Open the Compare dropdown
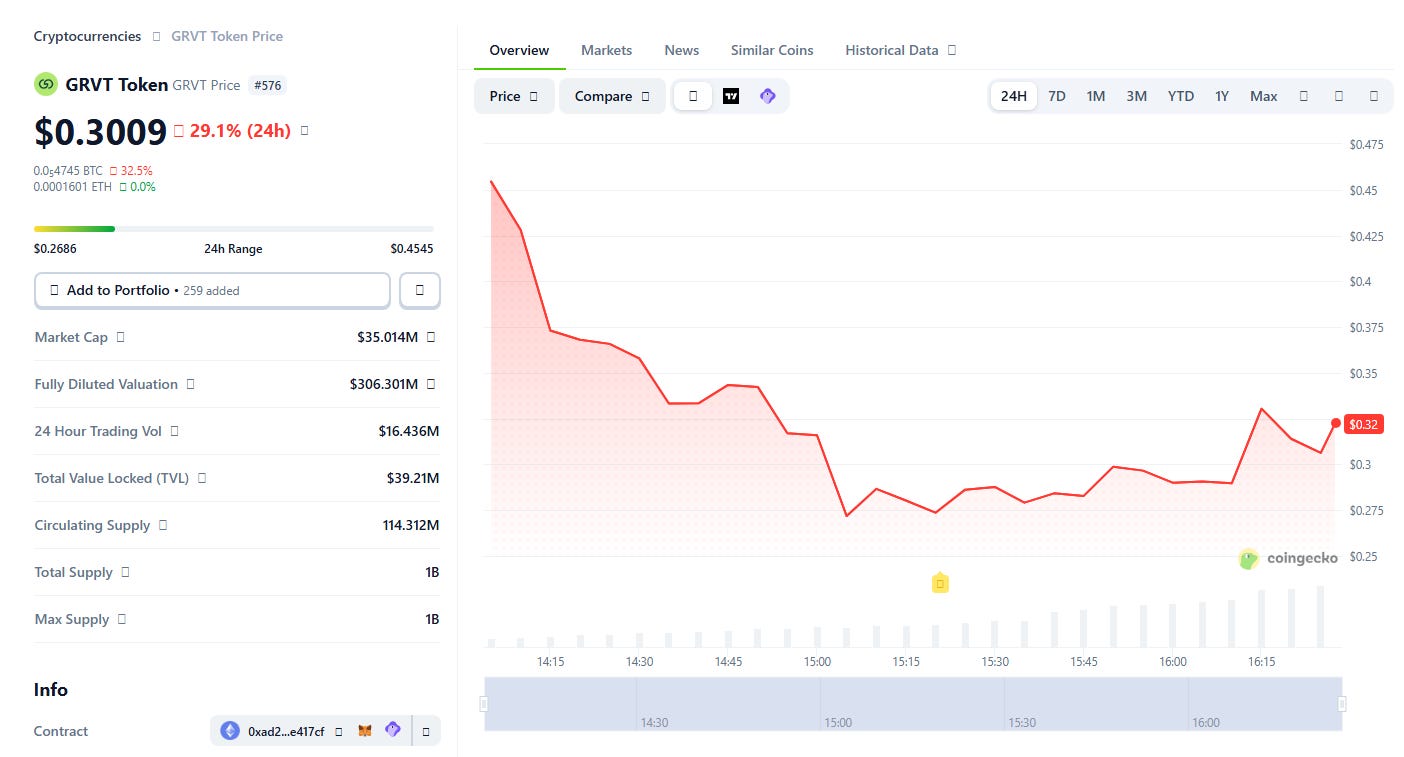The image size is (1404, 757). (x=612, y=96)
